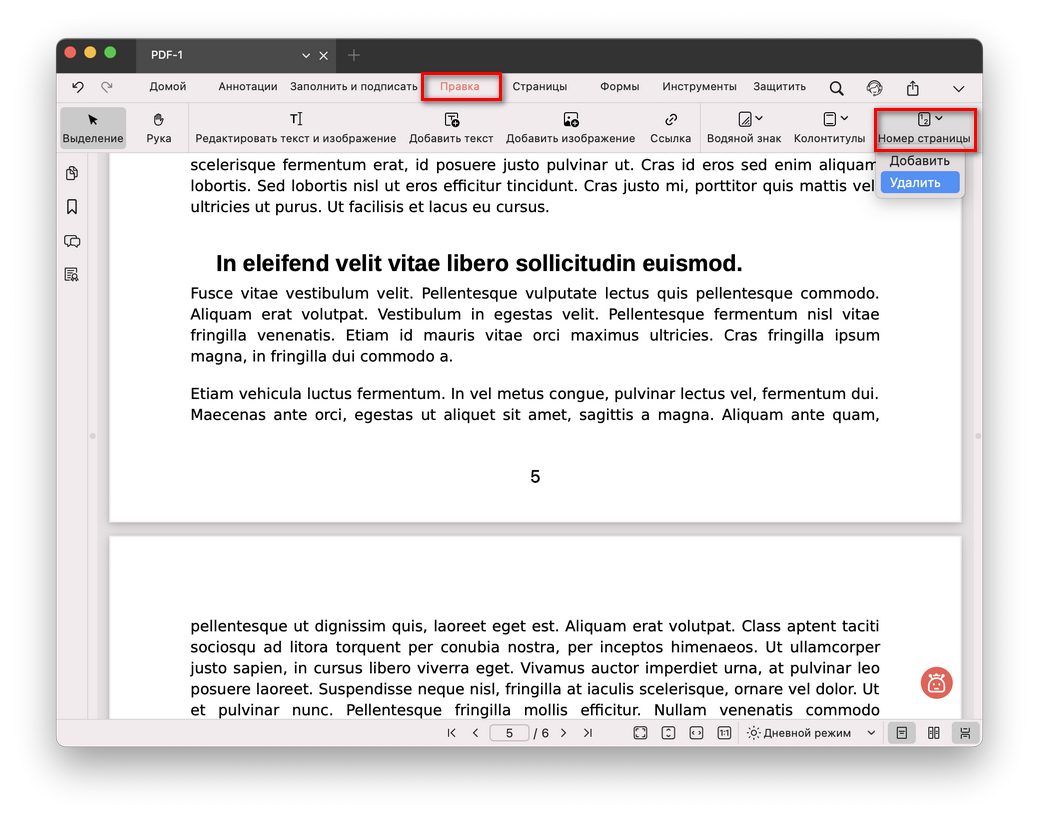Show the comments panel in sidebar
The width and height of the screenshot is (1039, 821).
(x=71, y=241)
